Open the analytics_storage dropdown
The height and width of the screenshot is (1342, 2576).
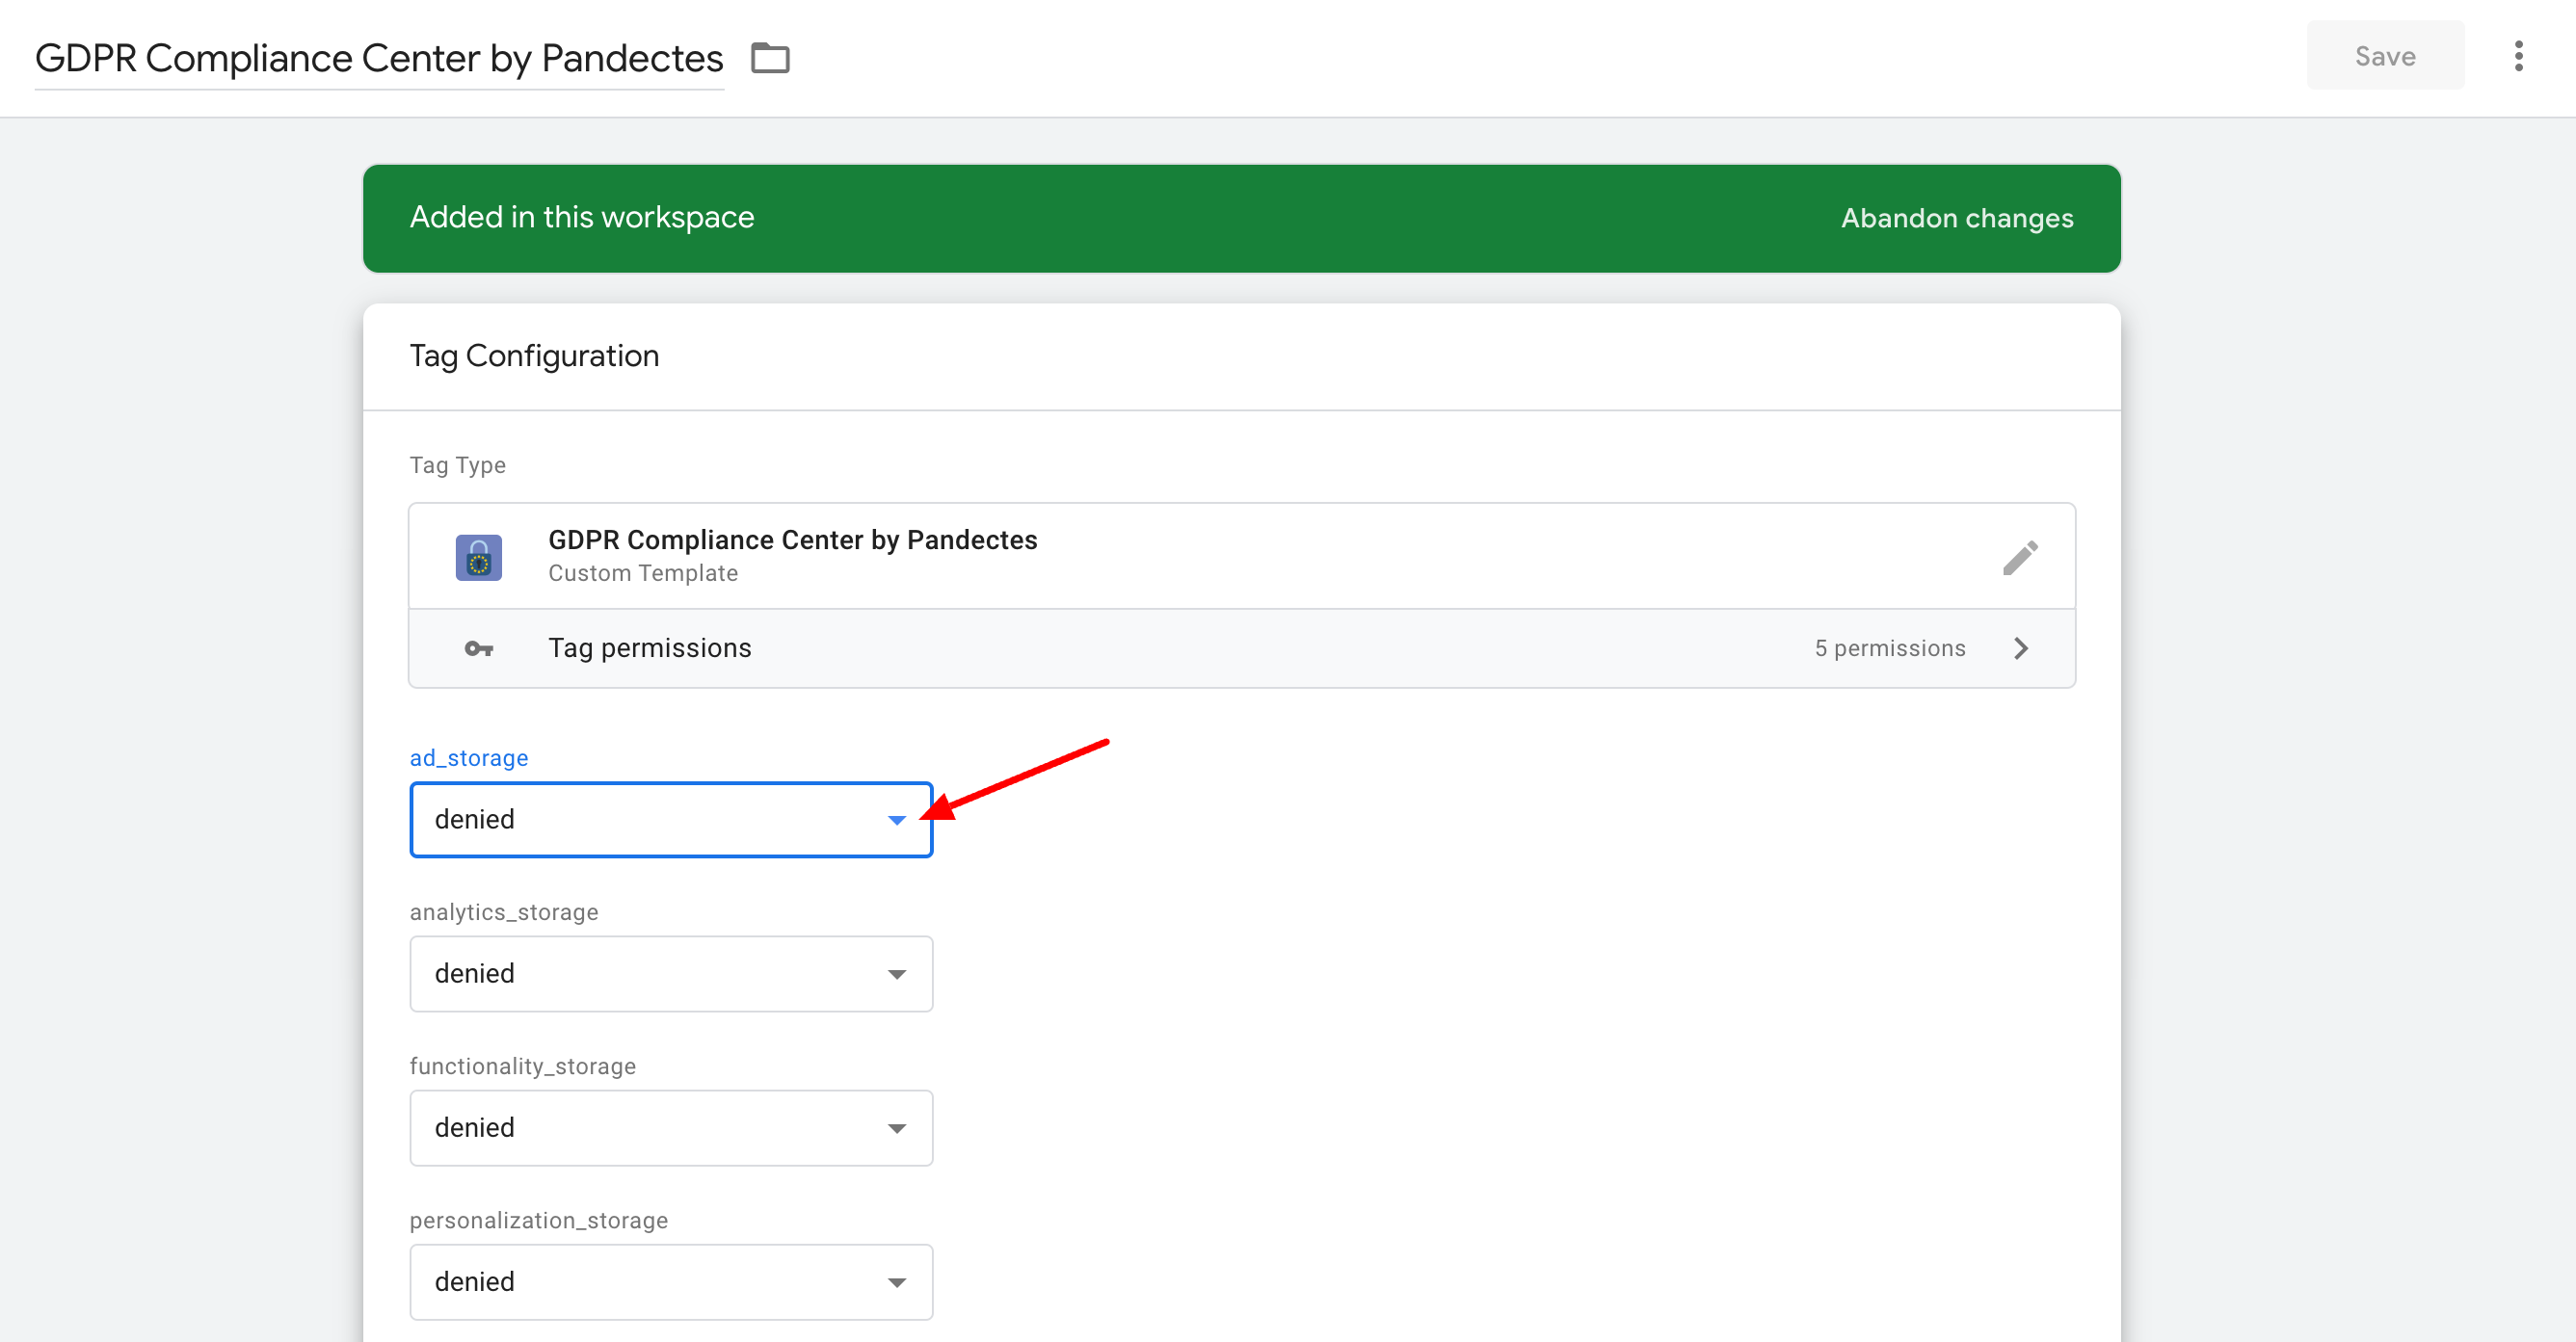click(671, 974)
